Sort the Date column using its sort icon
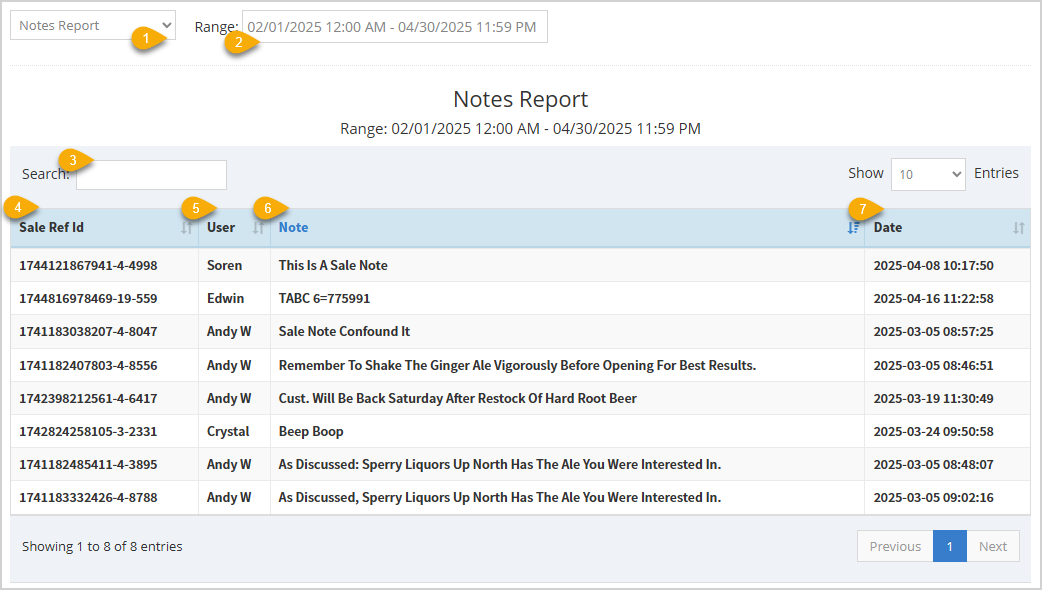The width and height of the screenshot is (1042, 590). coord(1019,228)
